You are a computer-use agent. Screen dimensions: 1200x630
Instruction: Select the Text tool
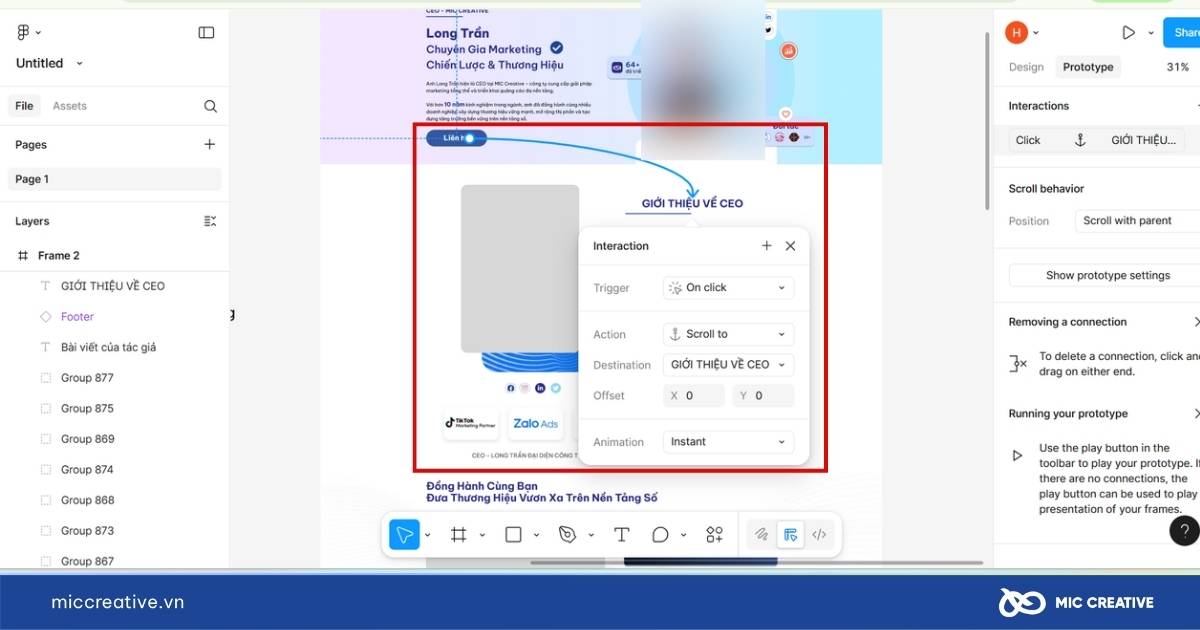(621, 535)
